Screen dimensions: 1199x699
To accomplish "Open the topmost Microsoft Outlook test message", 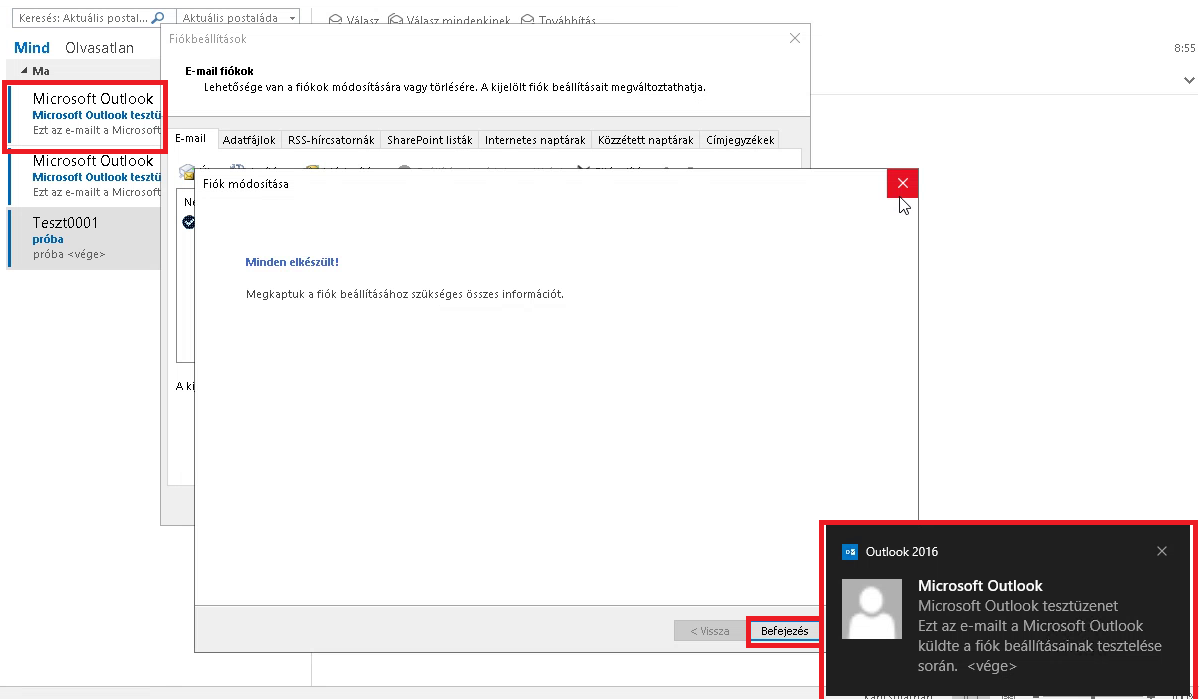I will pyautogui.click(x=84, y=114).
